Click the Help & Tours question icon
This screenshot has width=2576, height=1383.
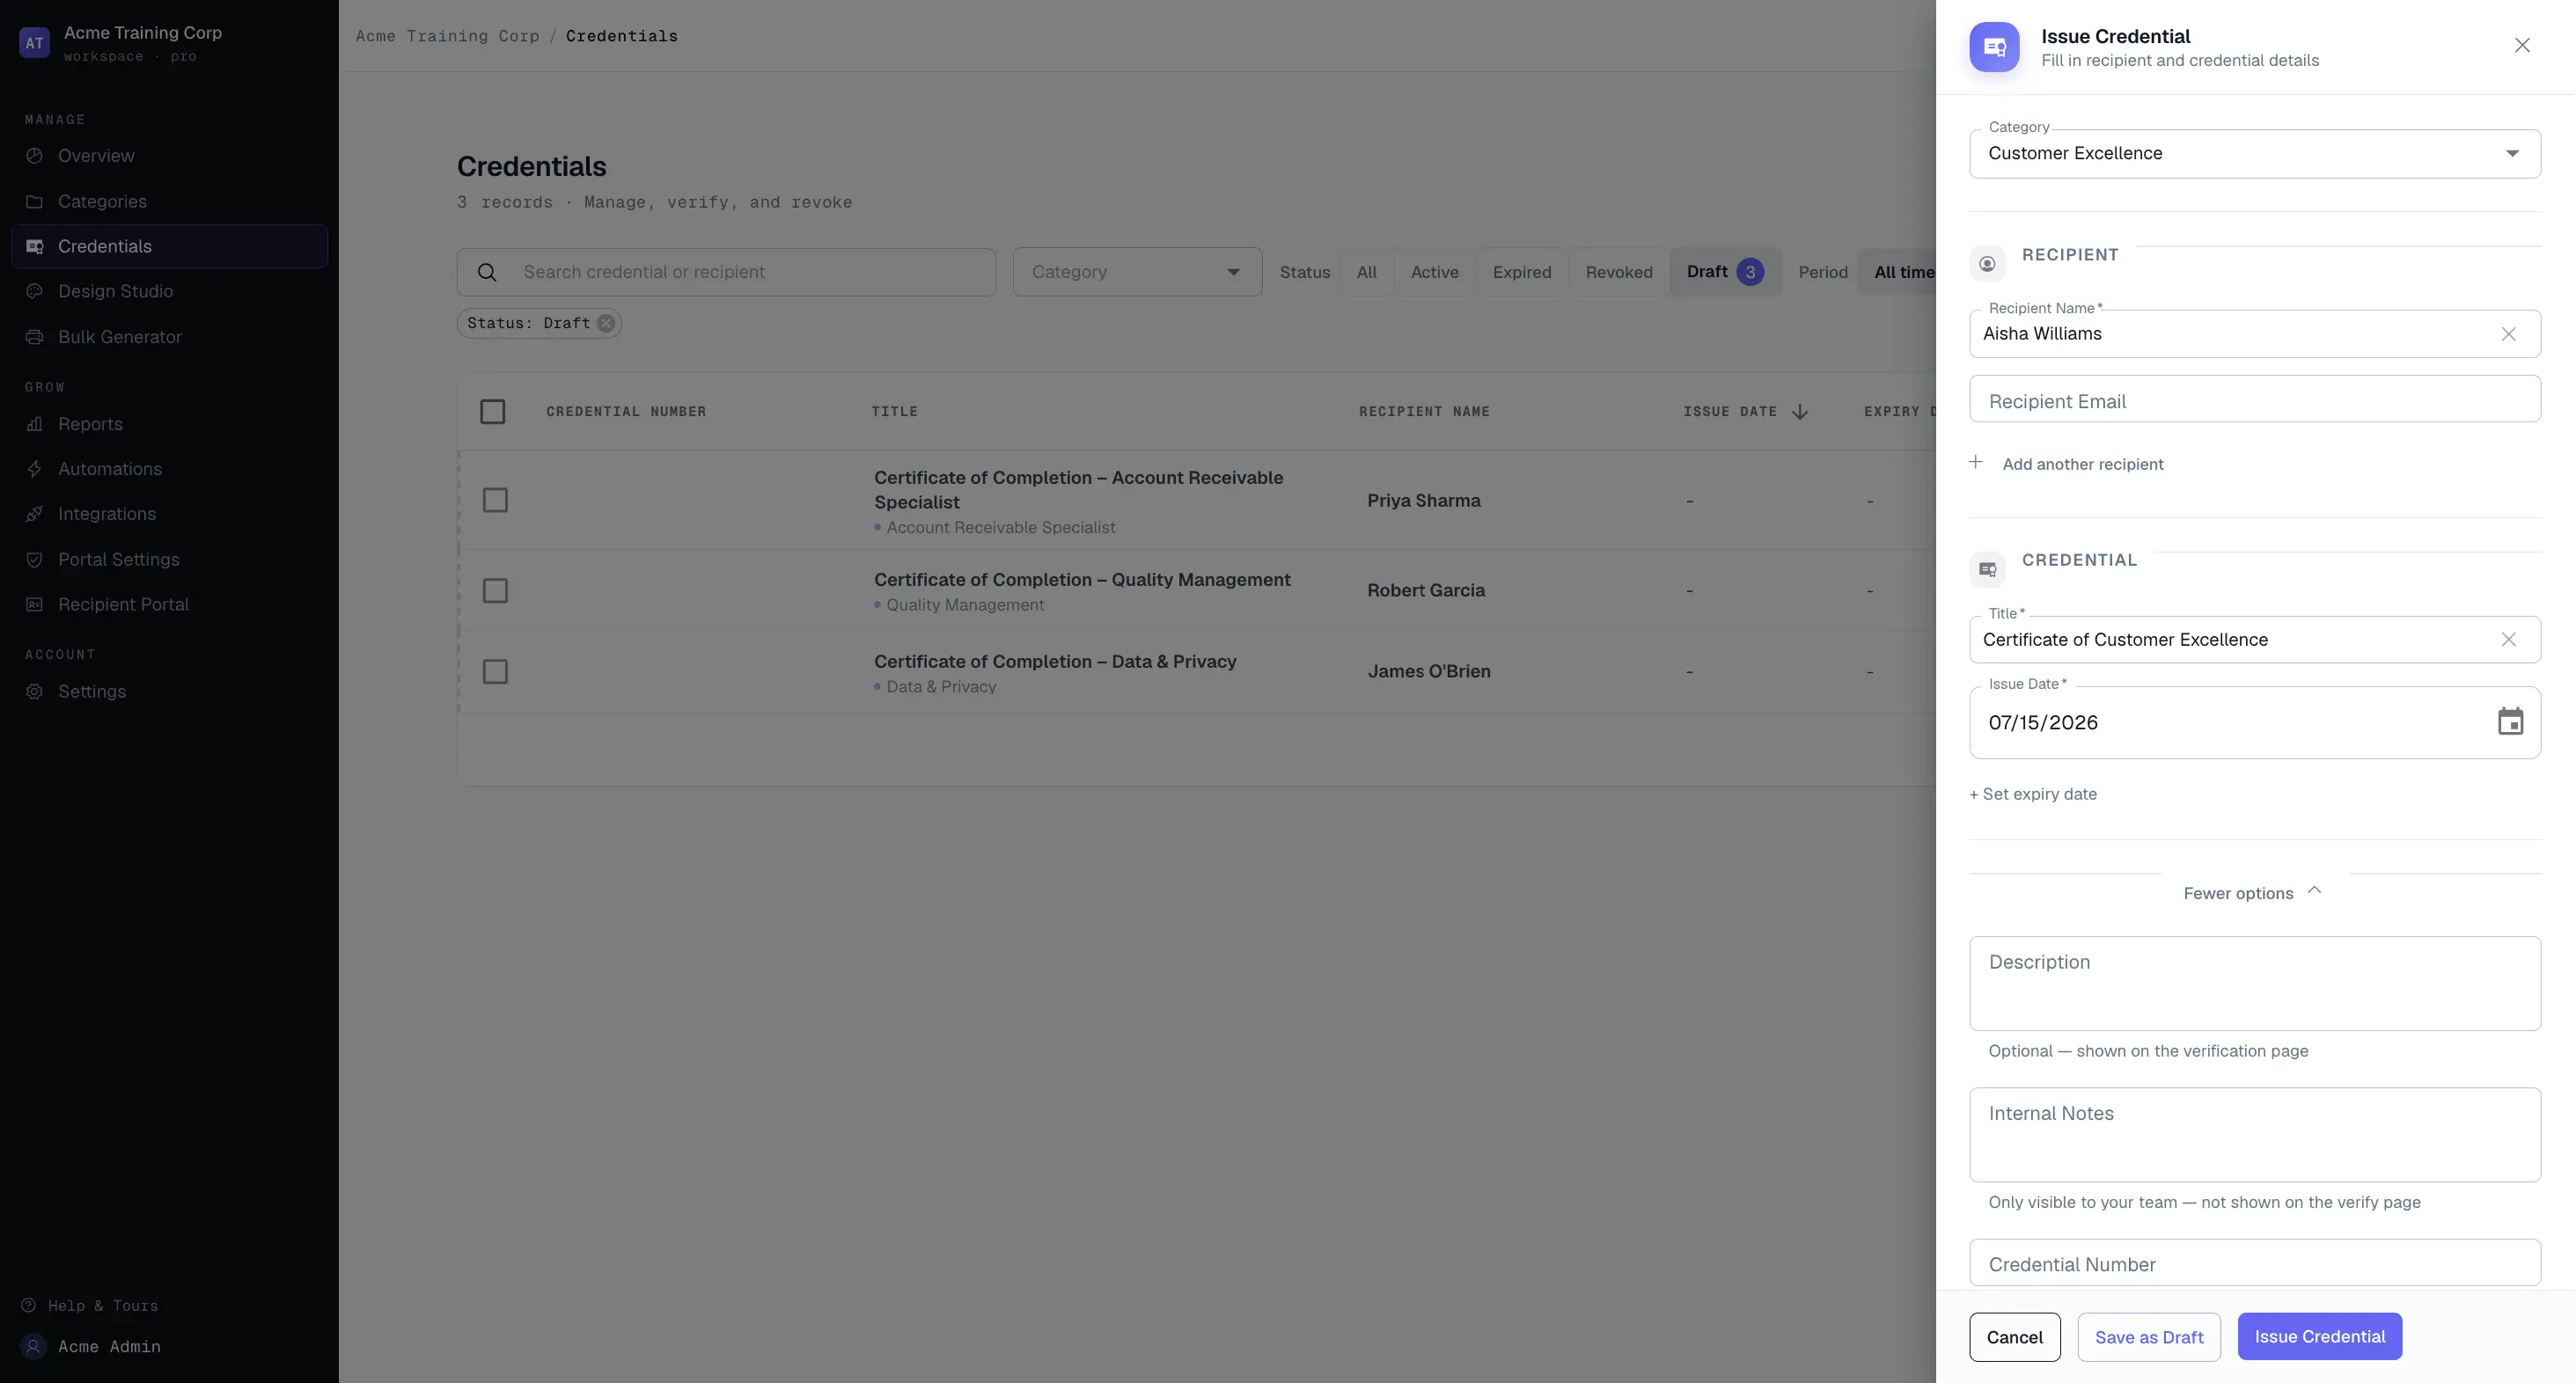(29, 1305)
